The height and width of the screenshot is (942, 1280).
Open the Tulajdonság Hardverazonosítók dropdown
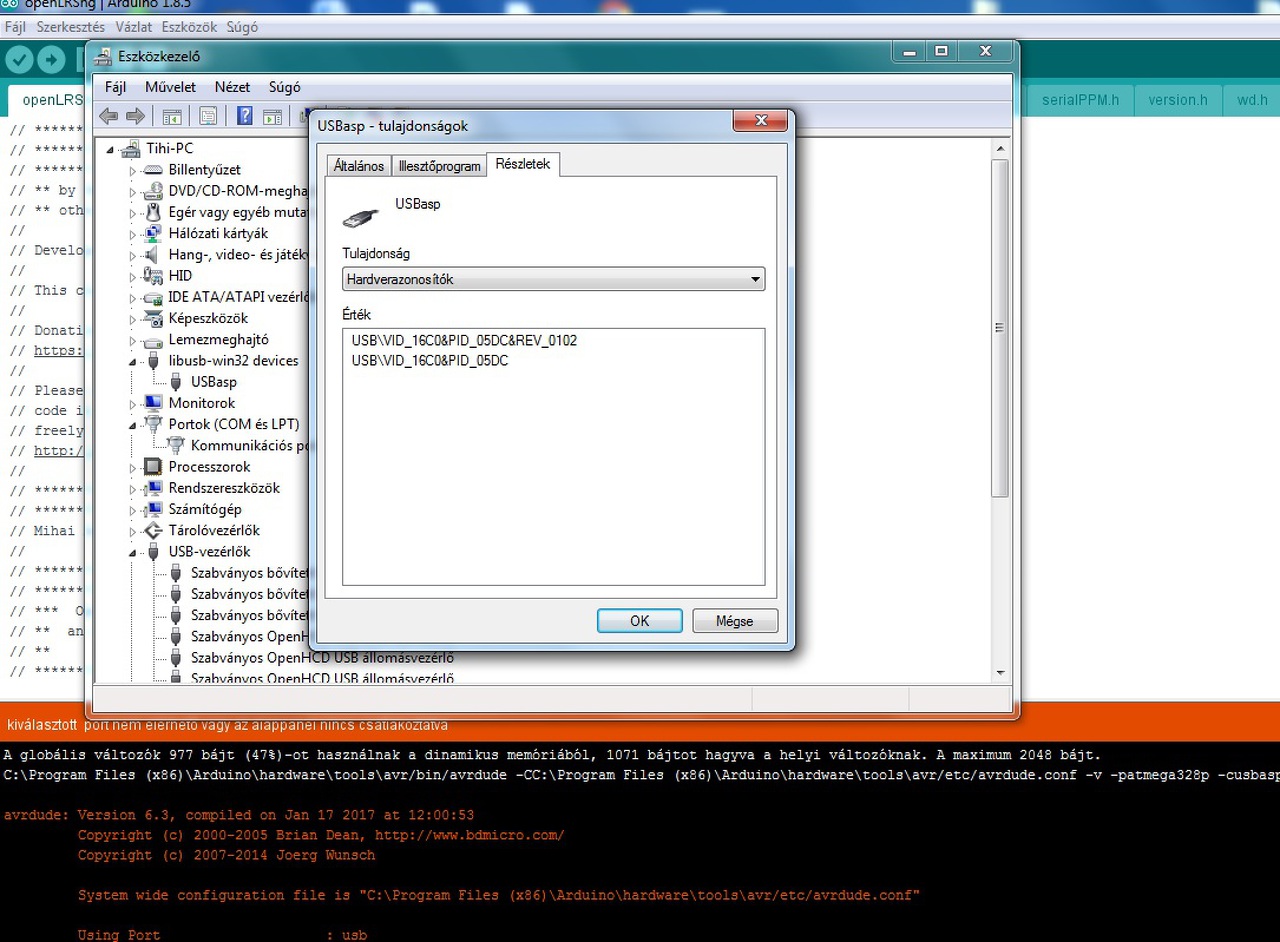(553, 279)
